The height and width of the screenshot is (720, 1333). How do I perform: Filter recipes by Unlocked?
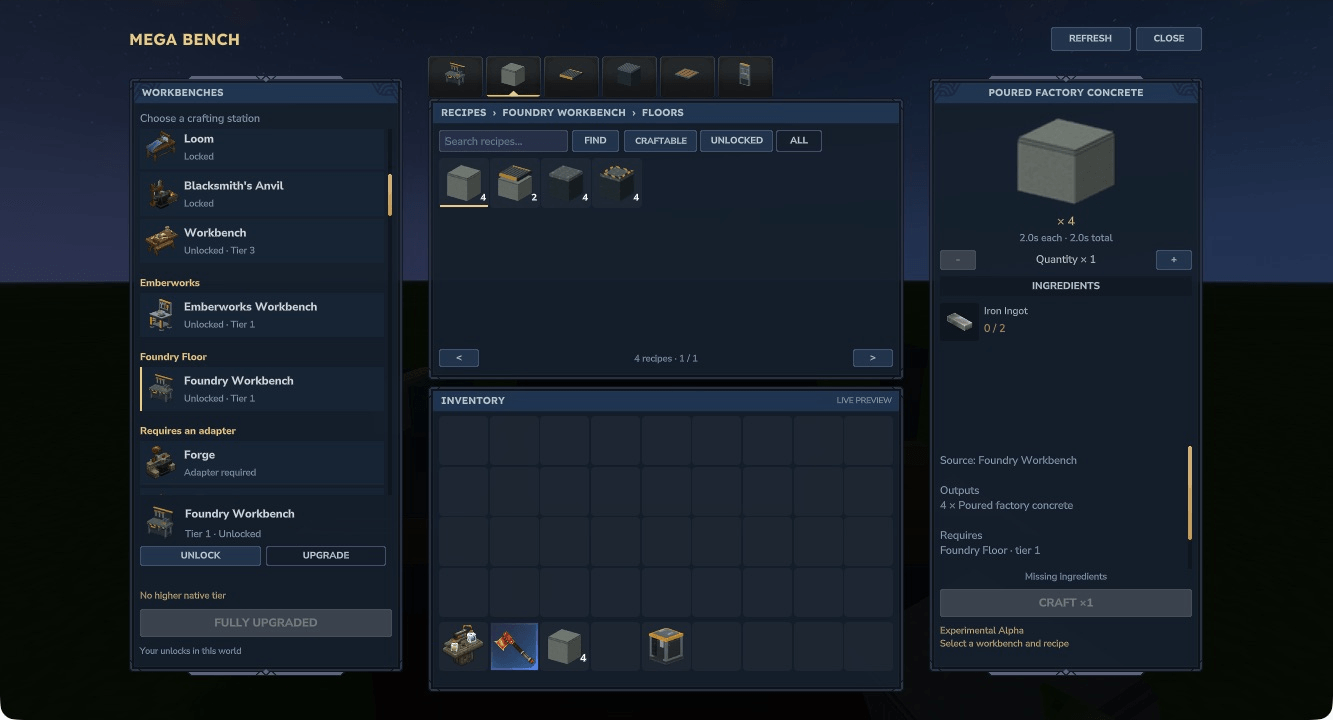click(737, 141)
